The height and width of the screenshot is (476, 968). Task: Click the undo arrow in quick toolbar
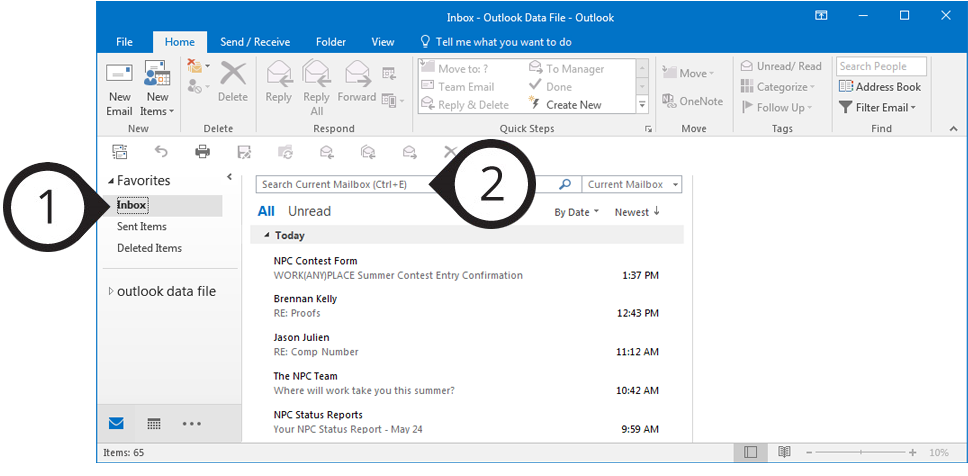point(161,152)
